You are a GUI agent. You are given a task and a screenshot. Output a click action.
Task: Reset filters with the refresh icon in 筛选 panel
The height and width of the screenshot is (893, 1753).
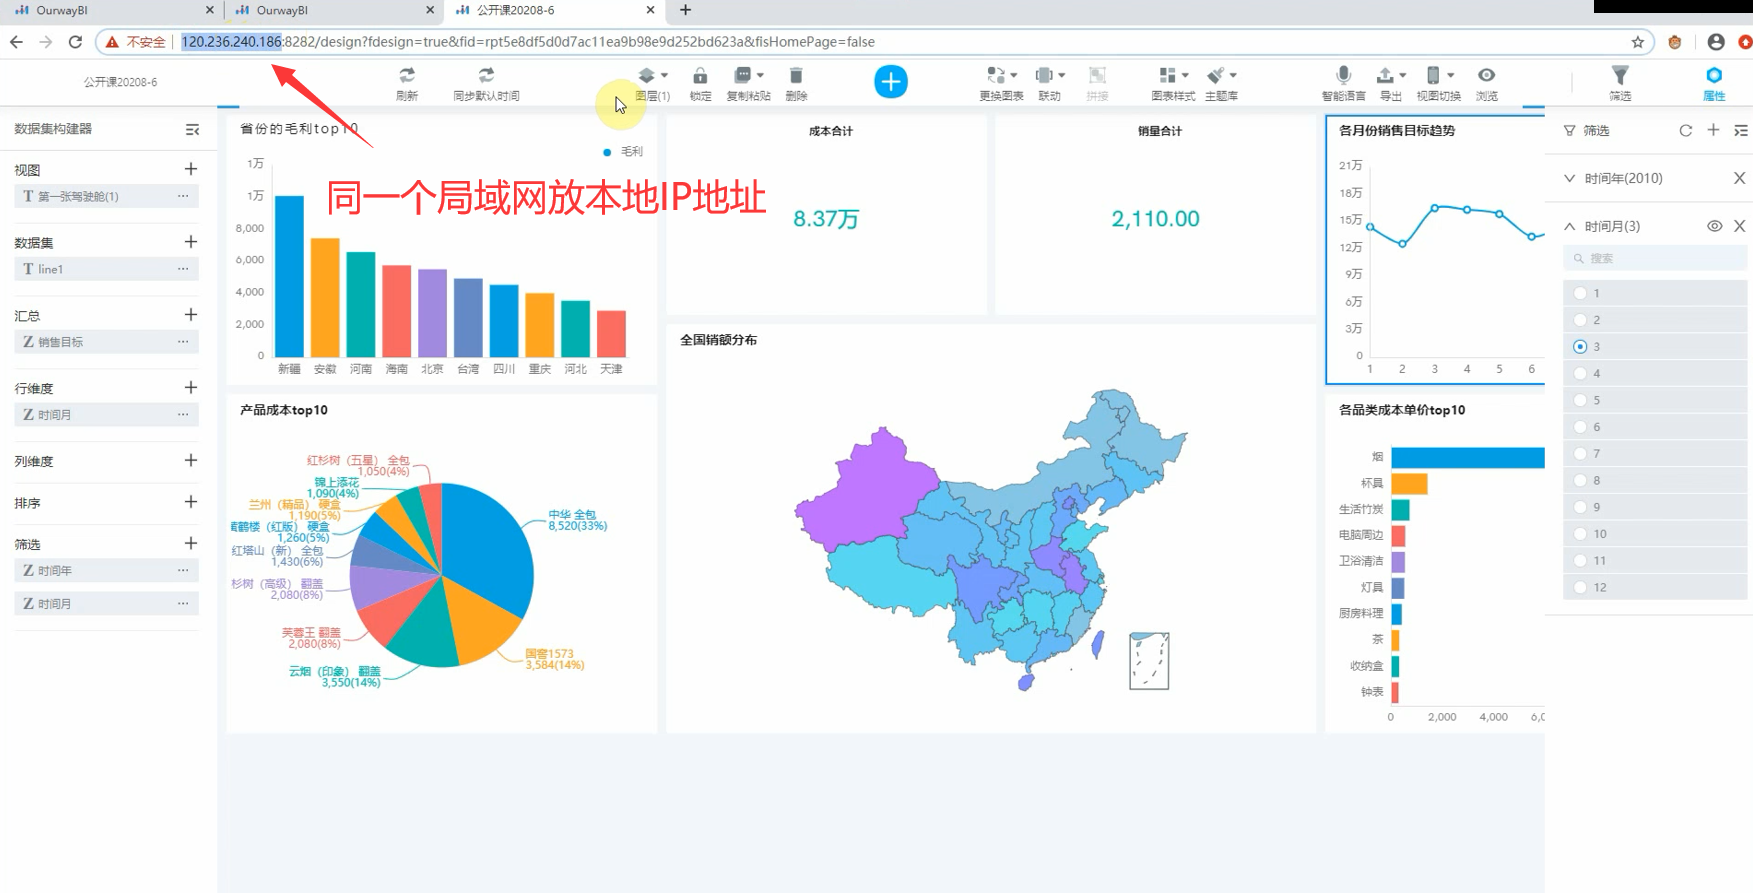tap(1686, 131)
